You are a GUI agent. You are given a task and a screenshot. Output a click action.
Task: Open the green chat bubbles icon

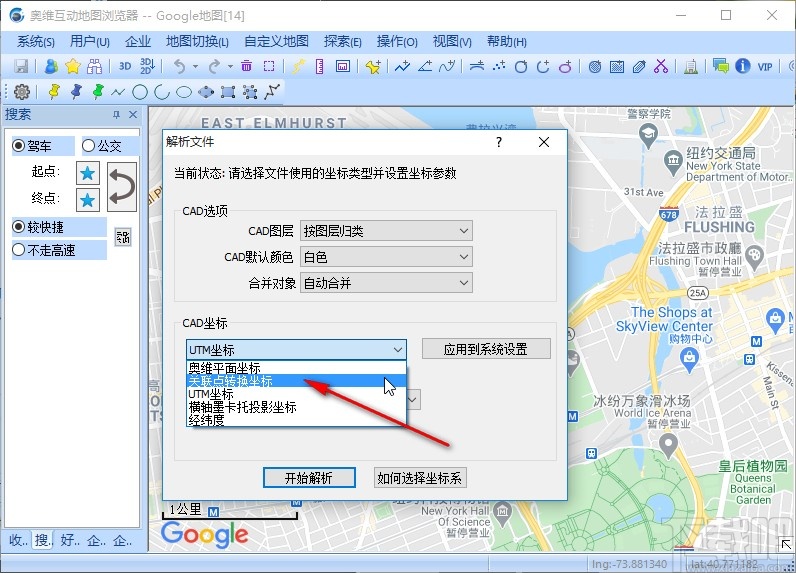[720, 66]
